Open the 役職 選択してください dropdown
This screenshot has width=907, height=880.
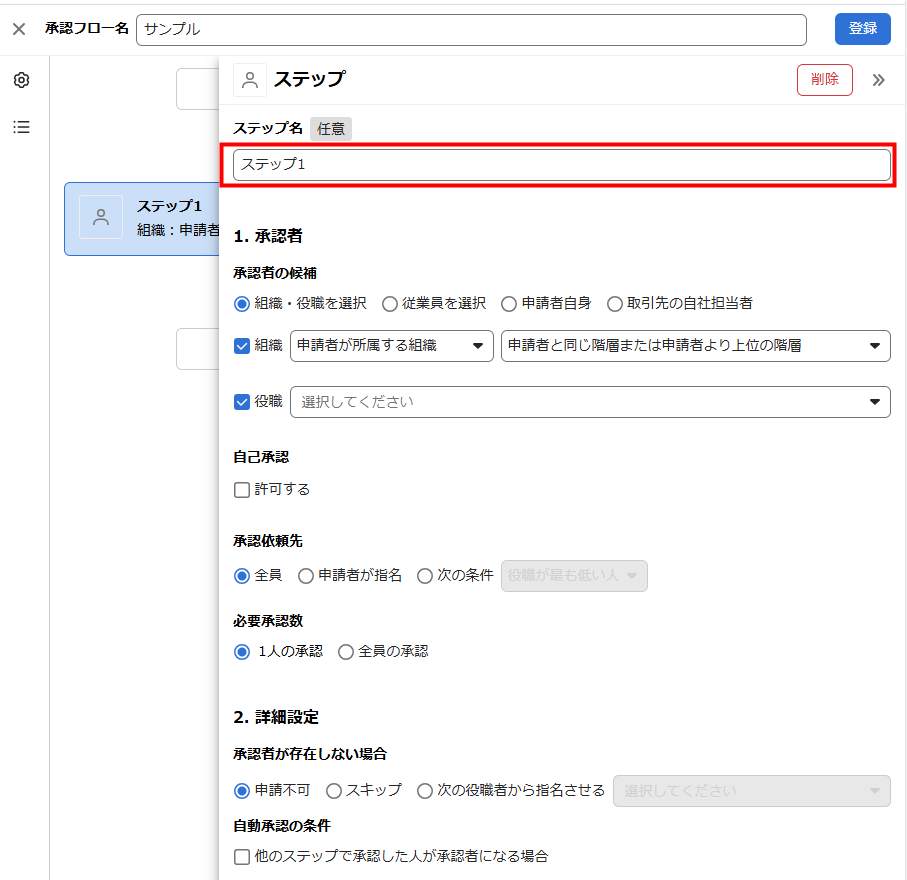point(590,402)
